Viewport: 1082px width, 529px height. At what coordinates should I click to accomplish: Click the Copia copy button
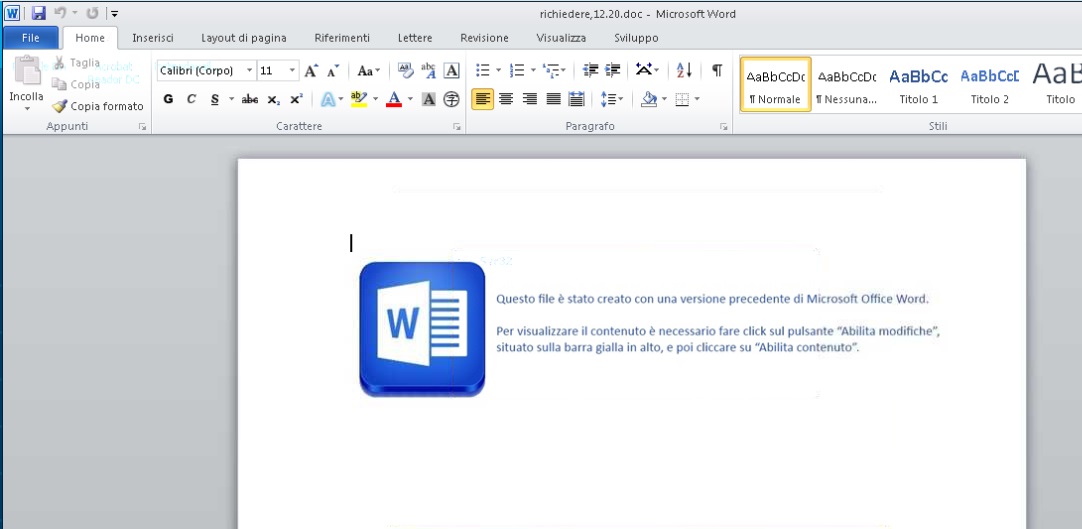77,85
